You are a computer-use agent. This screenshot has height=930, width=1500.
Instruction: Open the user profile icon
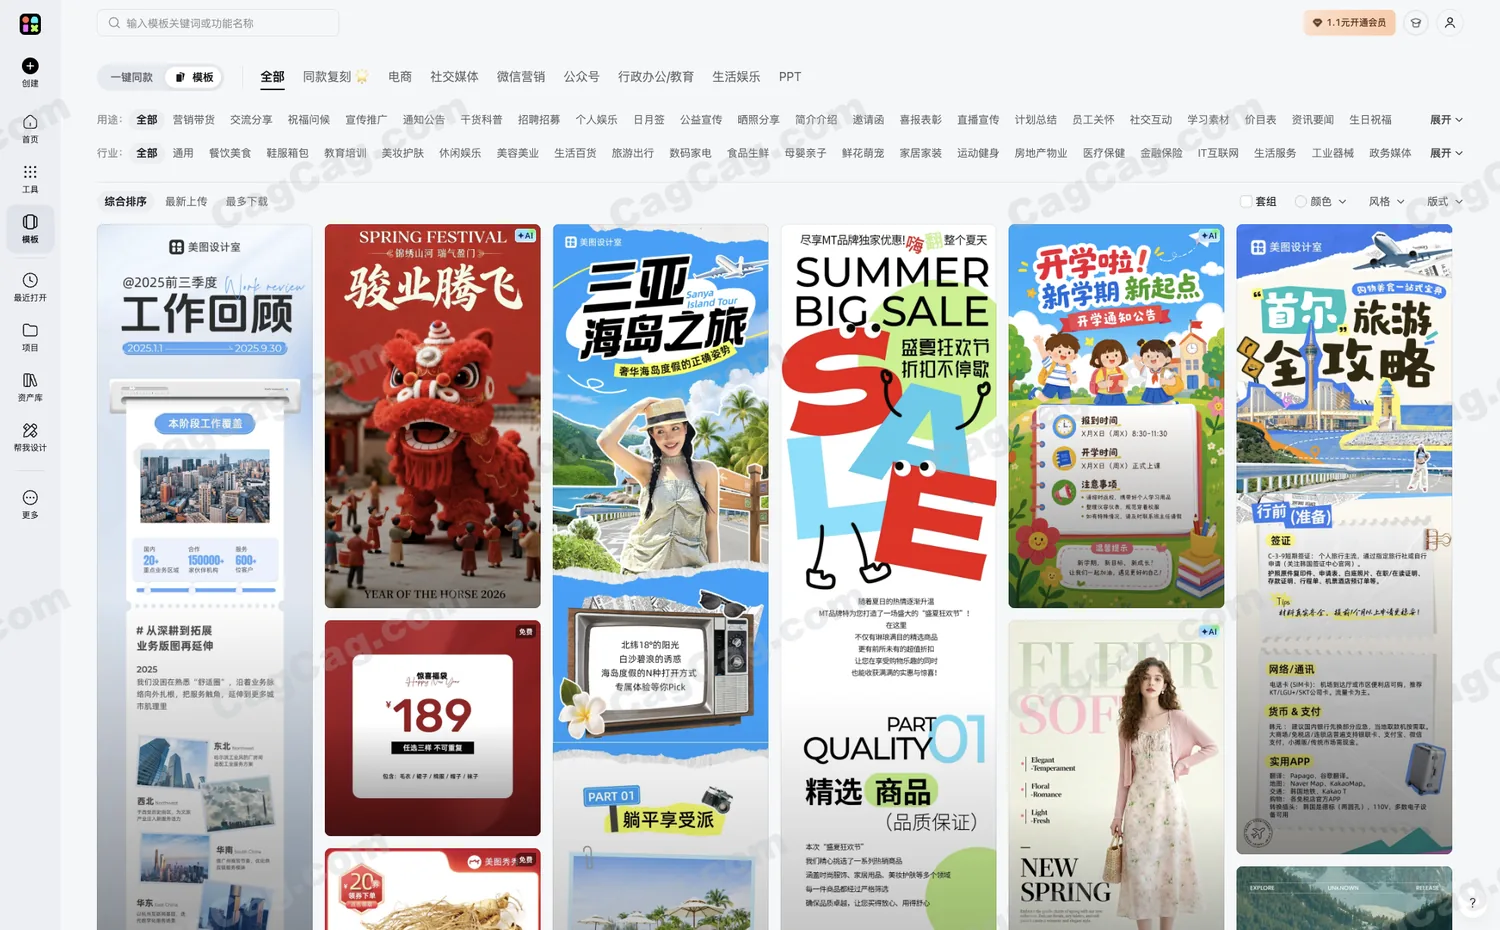point(1450,23)
